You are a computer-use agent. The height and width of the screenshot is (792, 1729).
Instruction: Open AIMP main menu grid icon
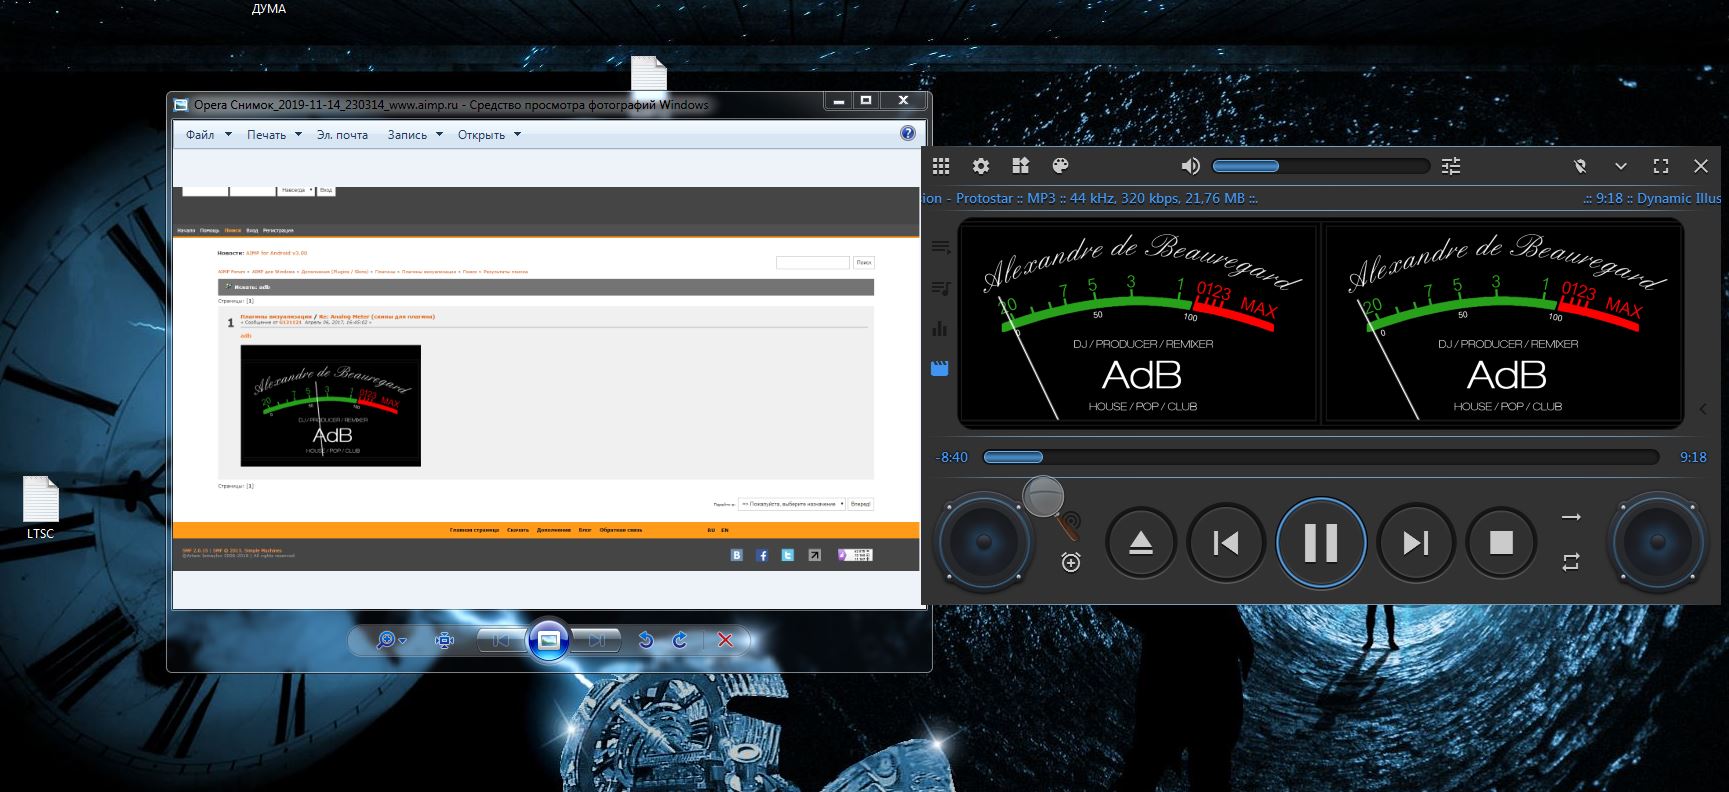[941, 166]
